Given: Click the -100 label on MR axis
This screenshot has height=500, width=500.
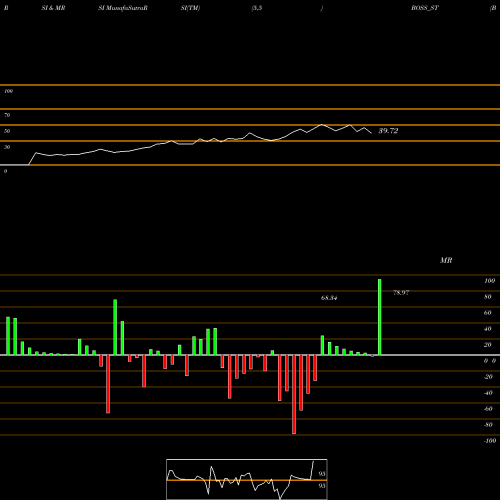Looking at the screenshot, I should point(490,441).
